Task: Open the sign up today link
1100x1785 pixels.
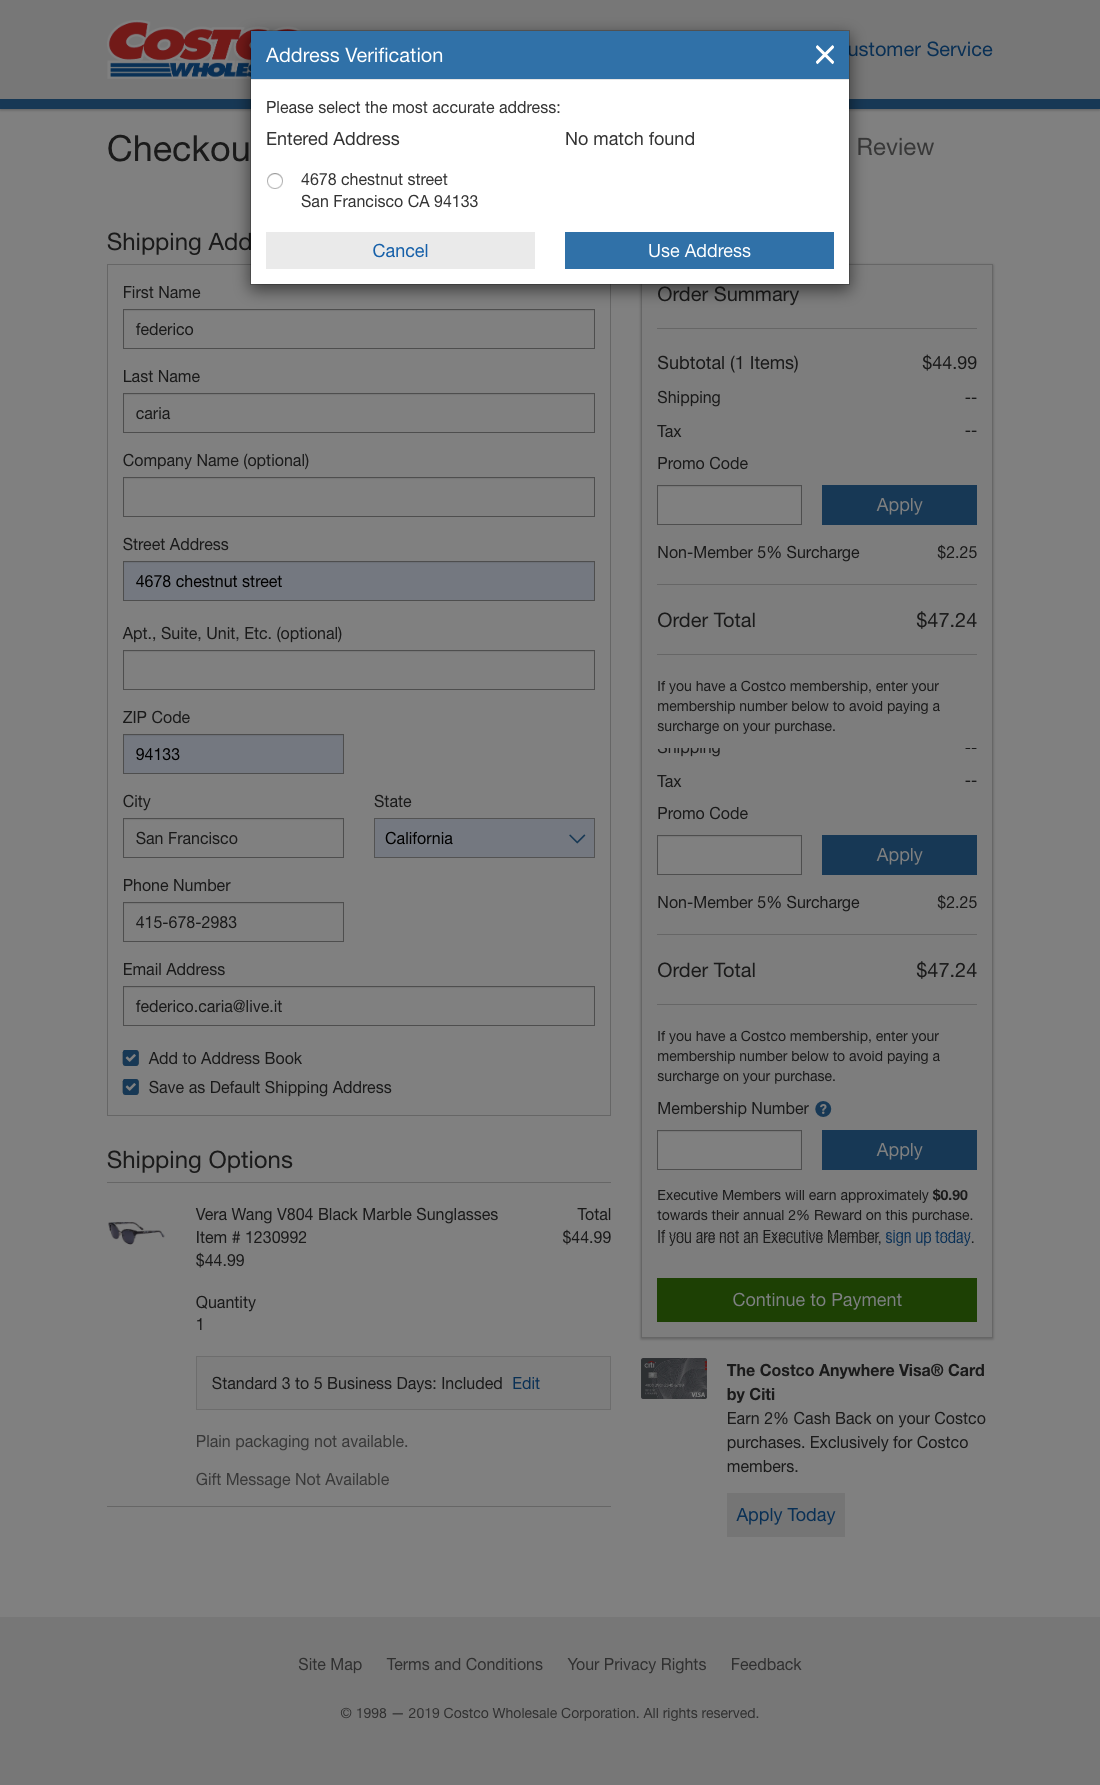Action: (928, 1236)
